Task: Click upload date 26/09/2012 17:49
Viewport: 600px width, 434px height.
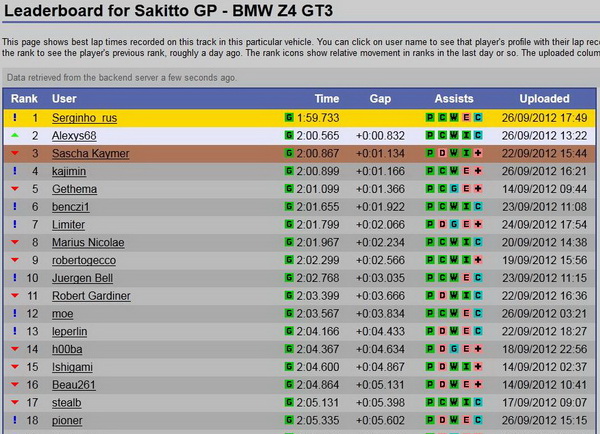Action: click(x=544, y=118)
